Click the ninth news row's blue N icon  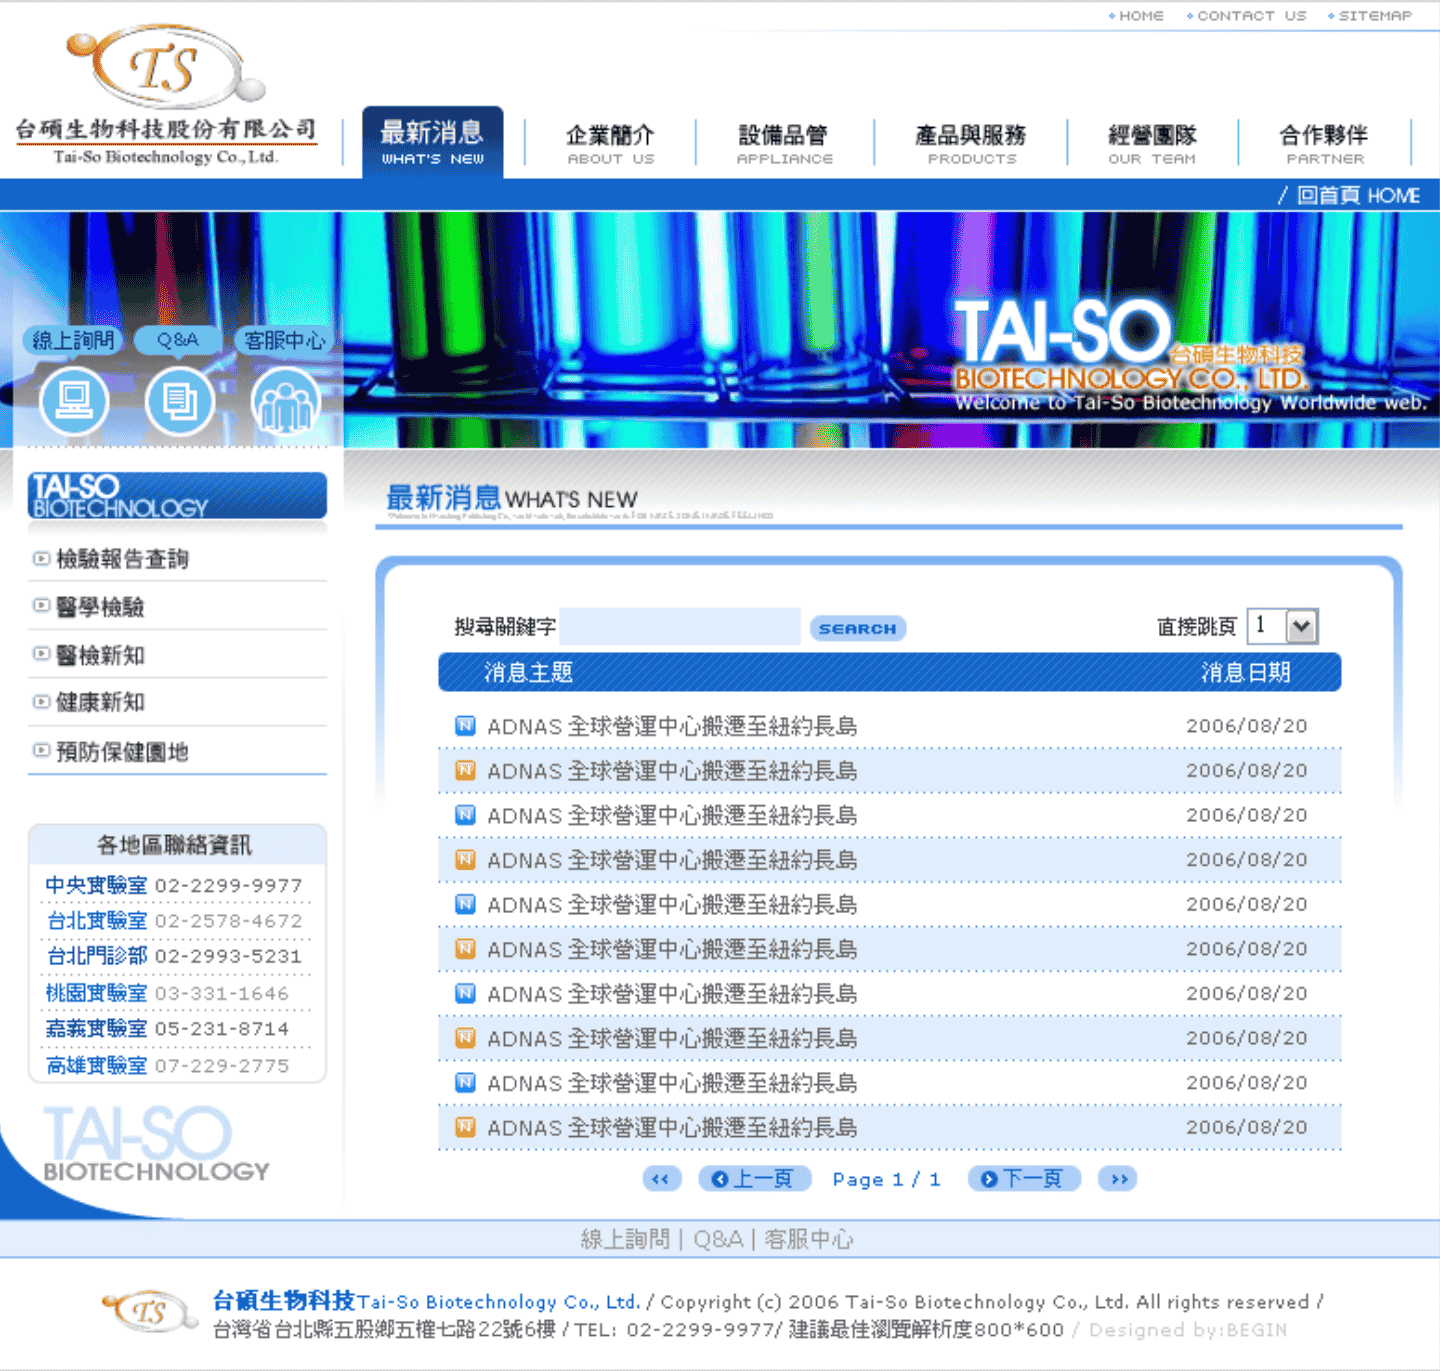pyautogui.click(x=465, y=1082)
